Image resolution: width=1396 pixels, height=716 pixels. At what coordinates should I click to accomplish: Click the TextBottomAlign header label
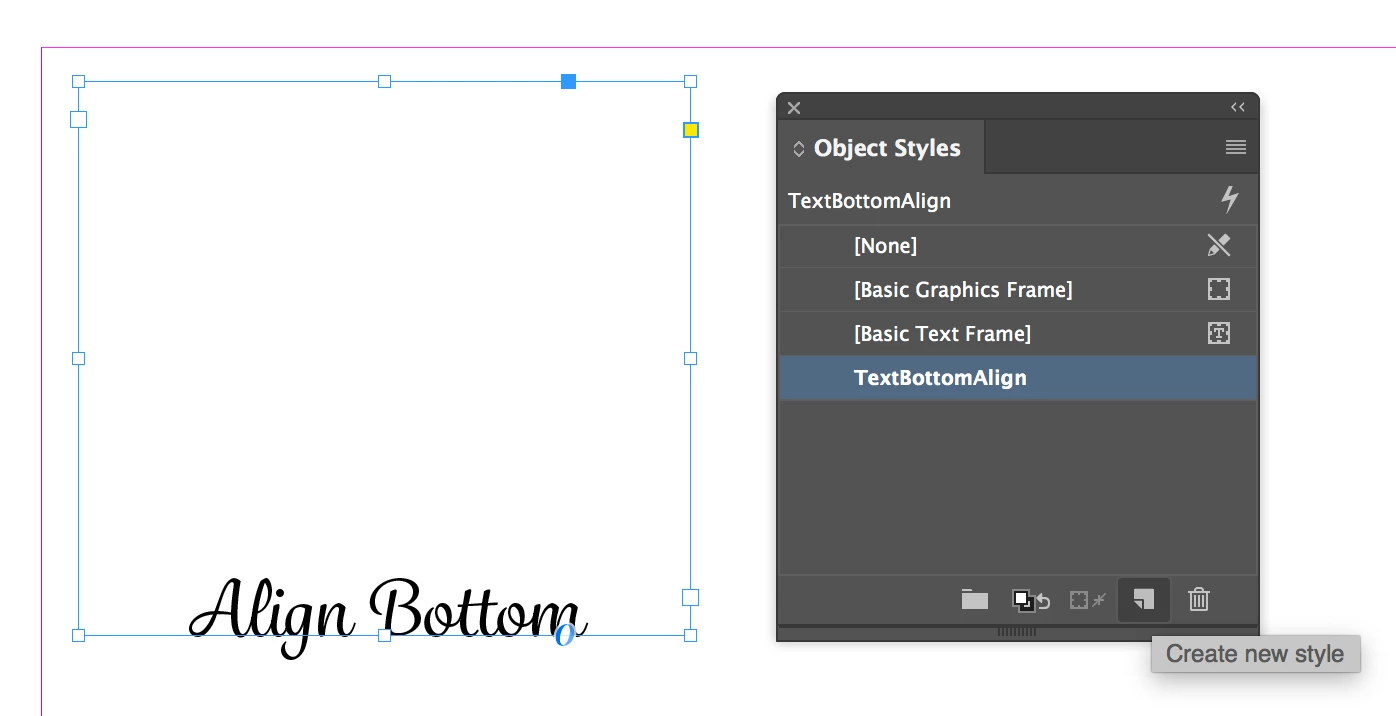tap(870, 200)
